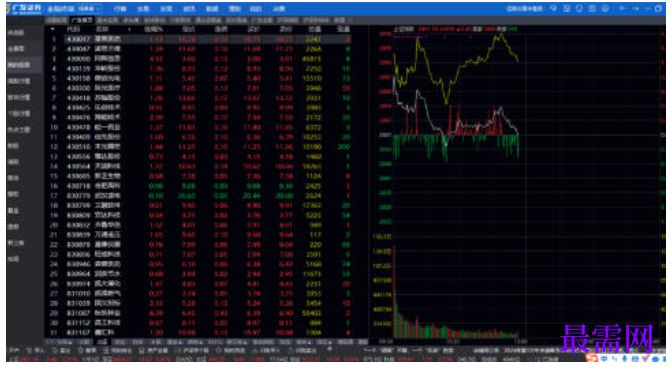Select stock code 430425 in row 8

[78, 108]
